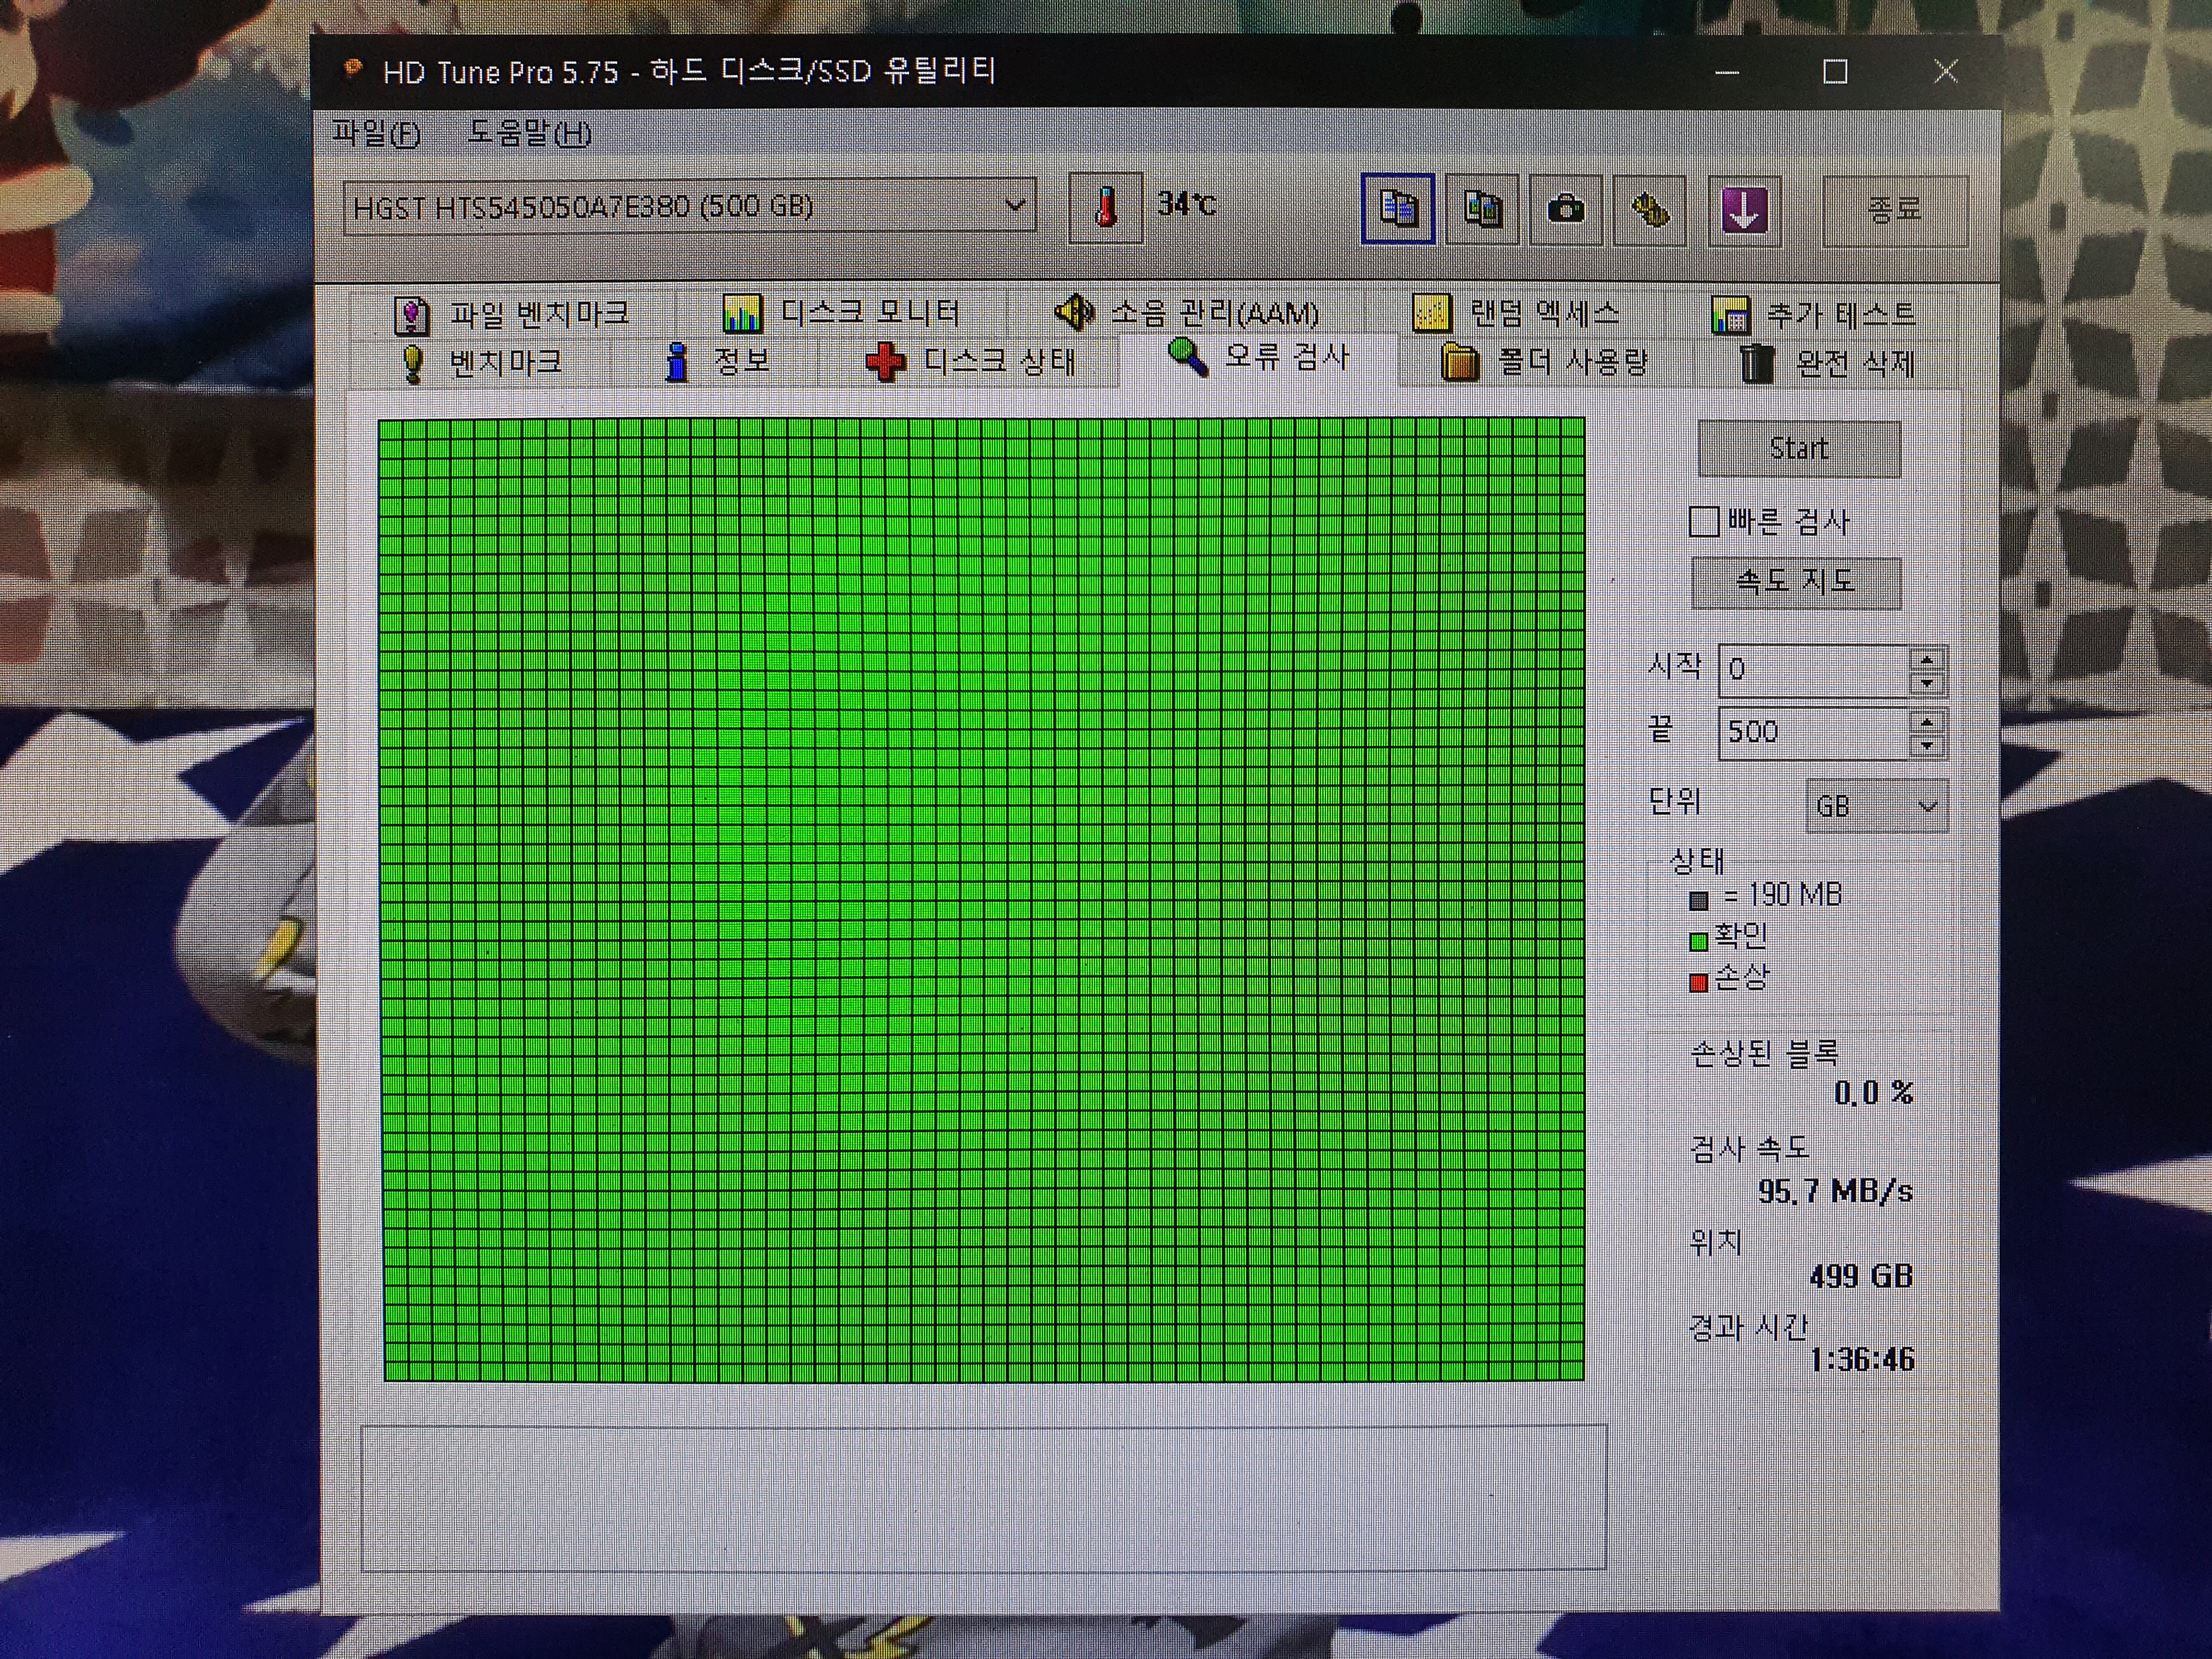Click the 랜덤 엑세스 tab icon
The height and width of the screenshot is (1659, 2212).
(1431, 313)
